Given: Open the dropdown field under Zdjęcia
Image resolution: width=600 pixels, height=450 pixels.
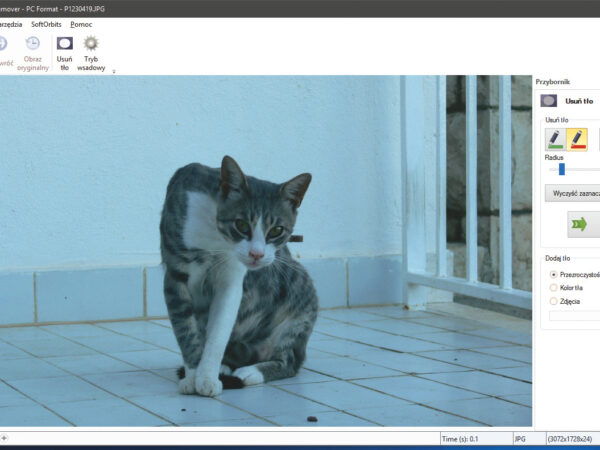Looking at the screenshot, I should [575, 315].
